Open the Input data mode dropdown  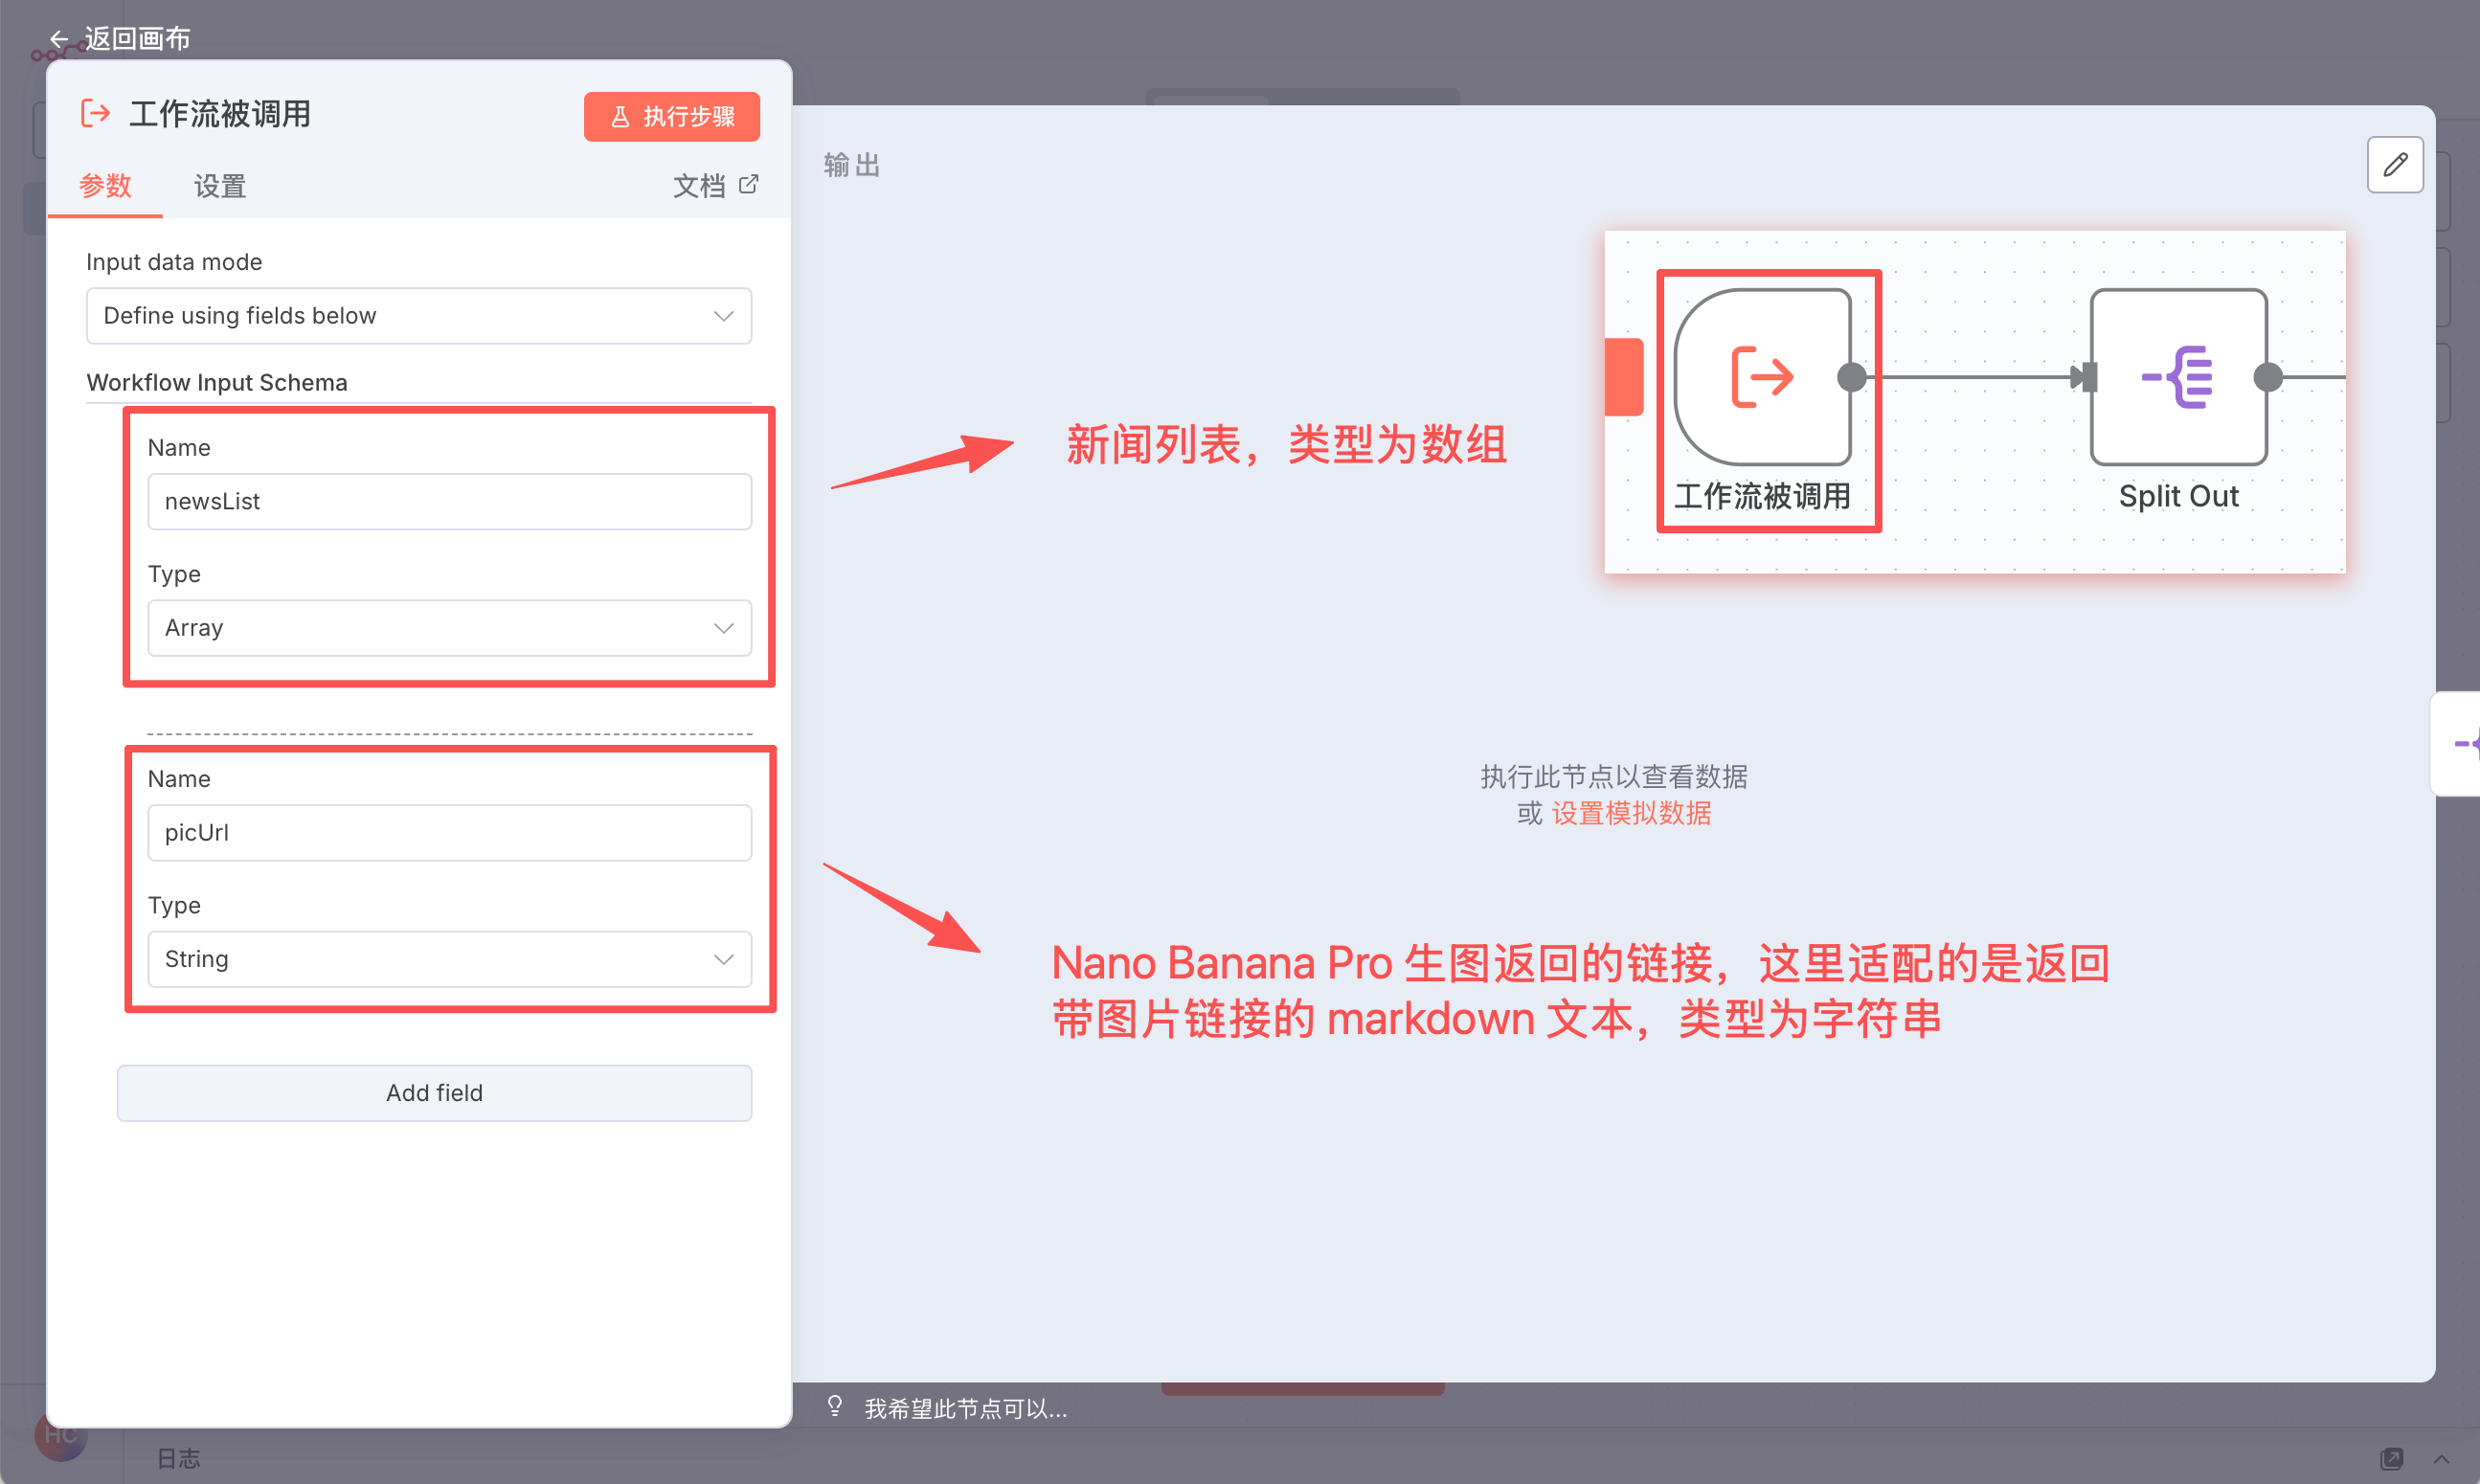[418, 316]
